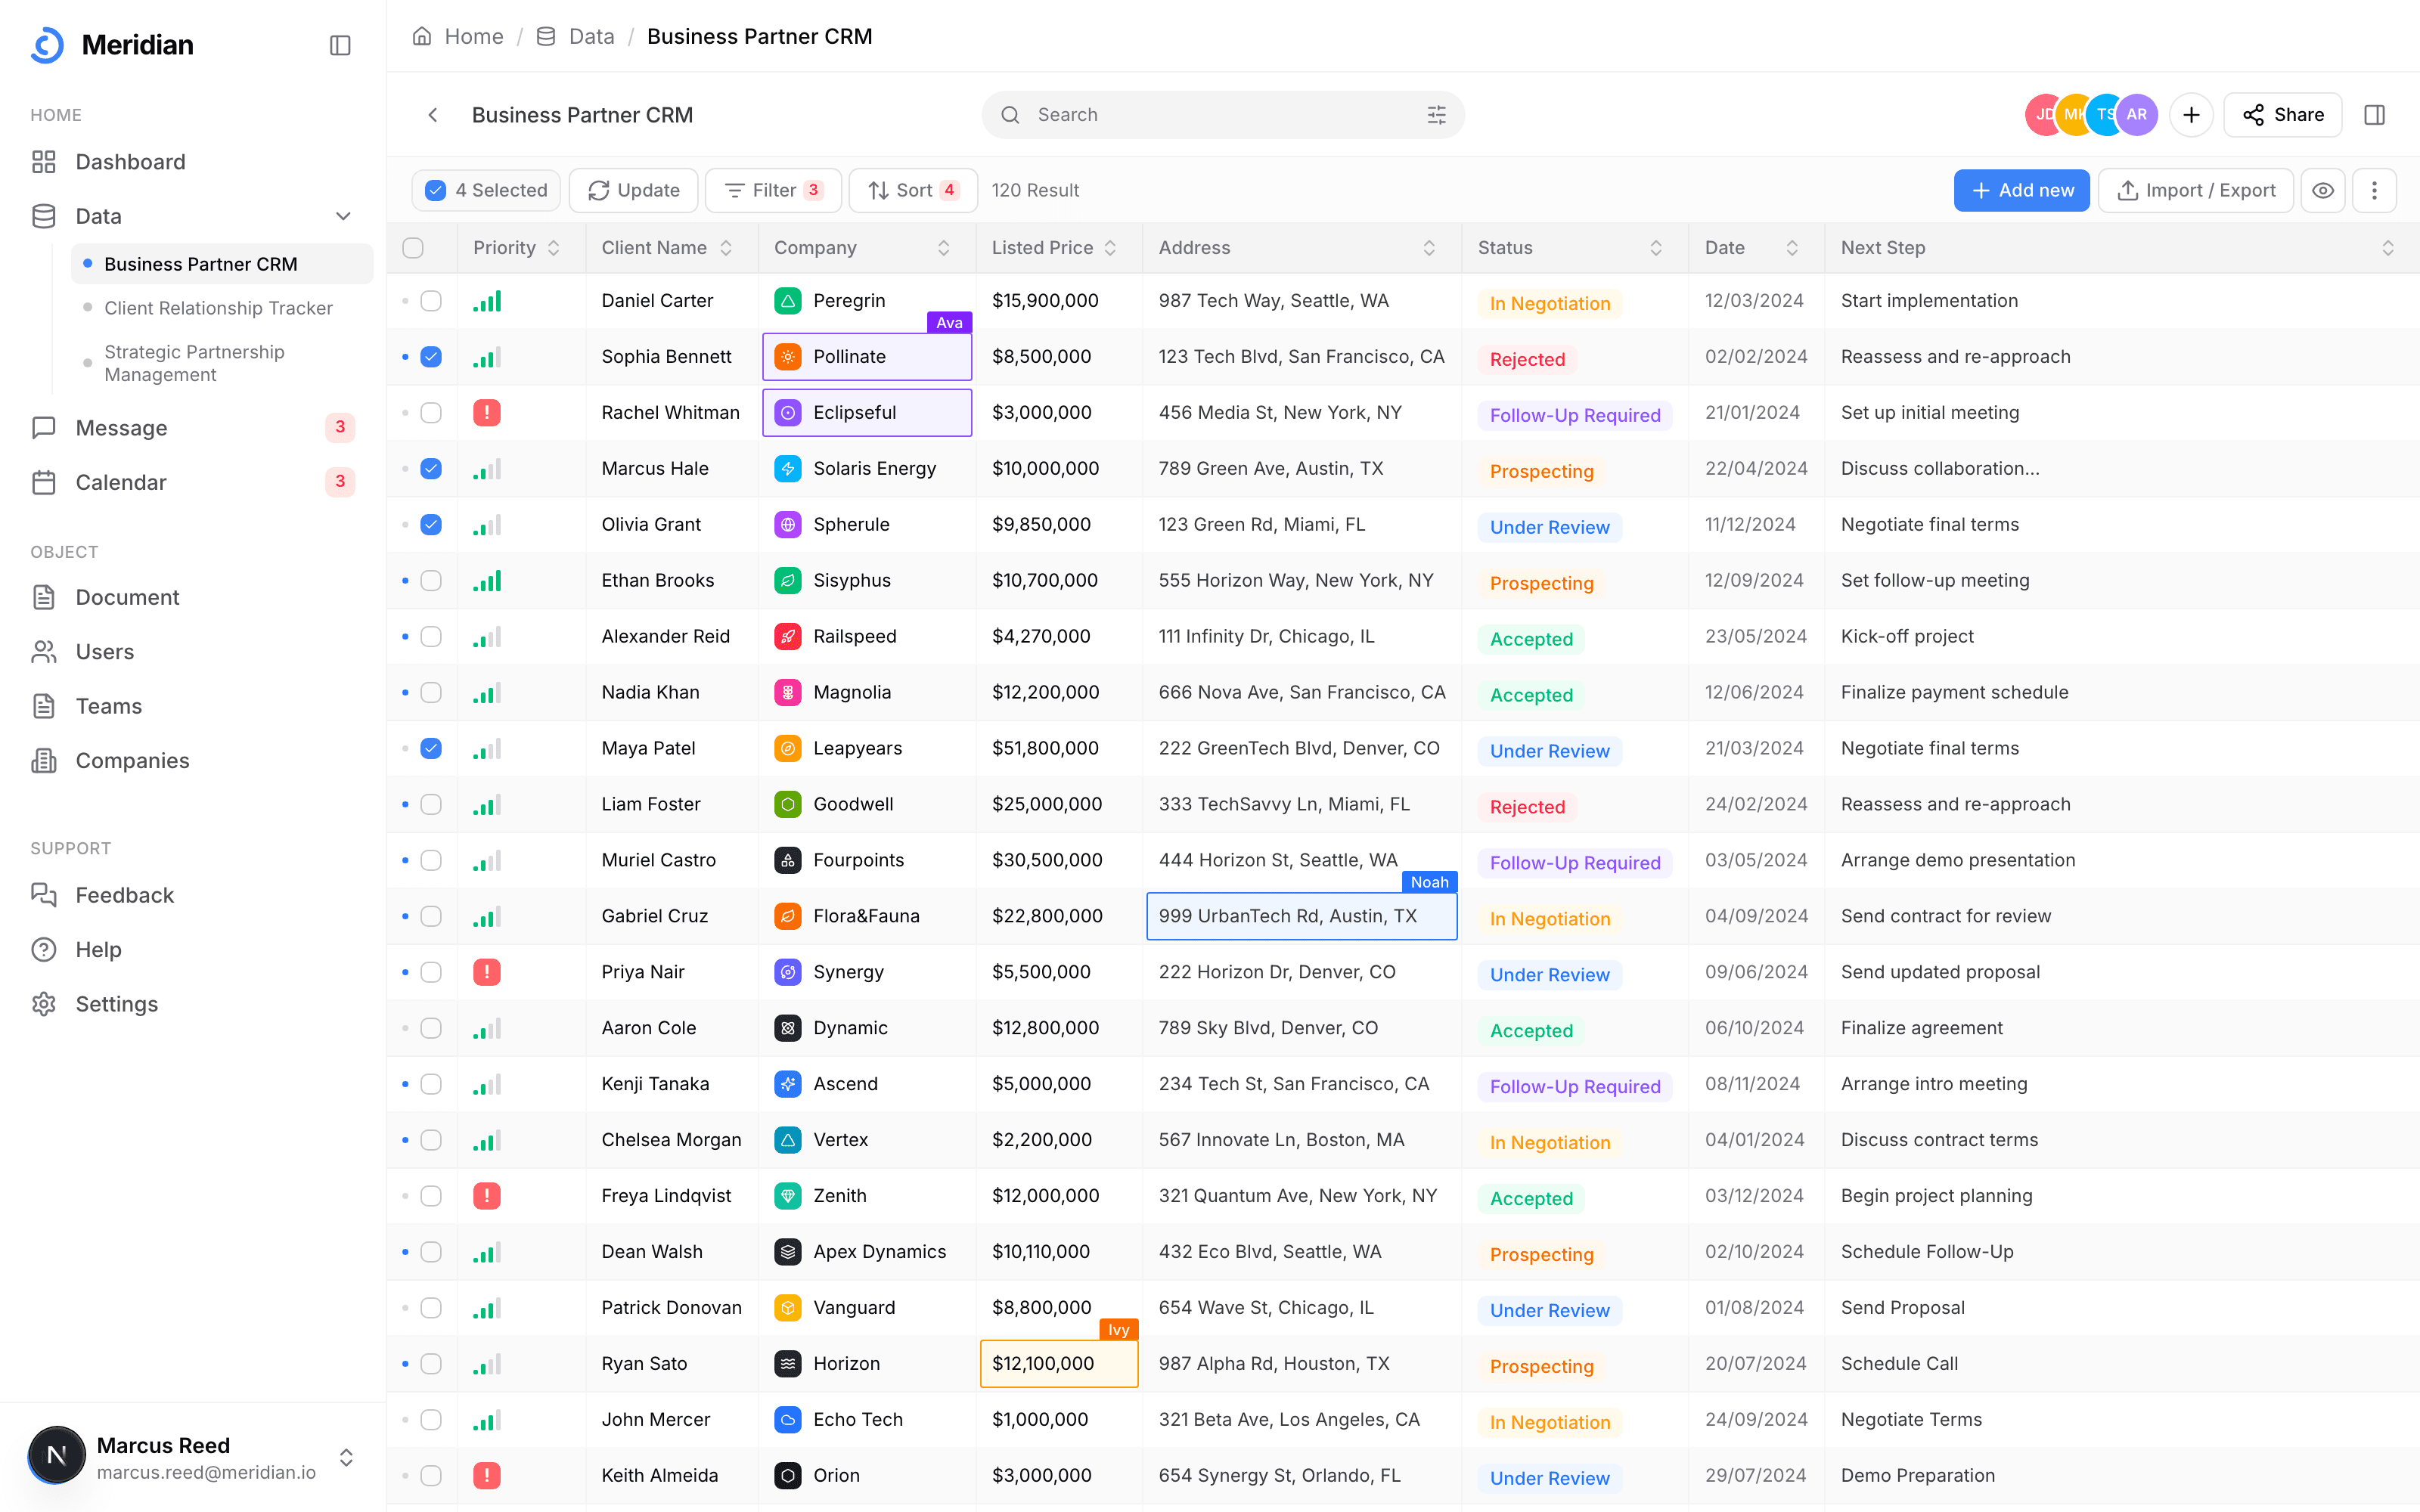Click the Fourpoints company icon
The image size is (2420, 1512).
788,861
